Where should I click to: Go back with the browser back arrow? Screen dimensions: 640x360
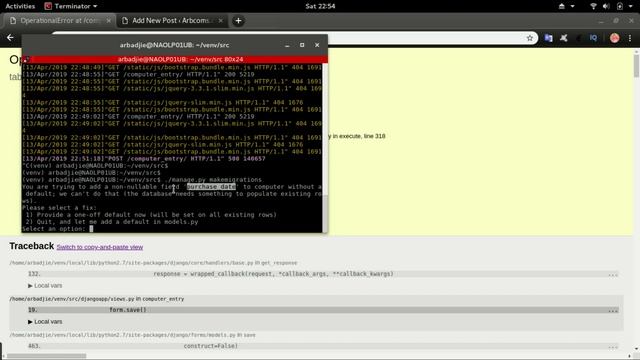[x=10, y=38]
